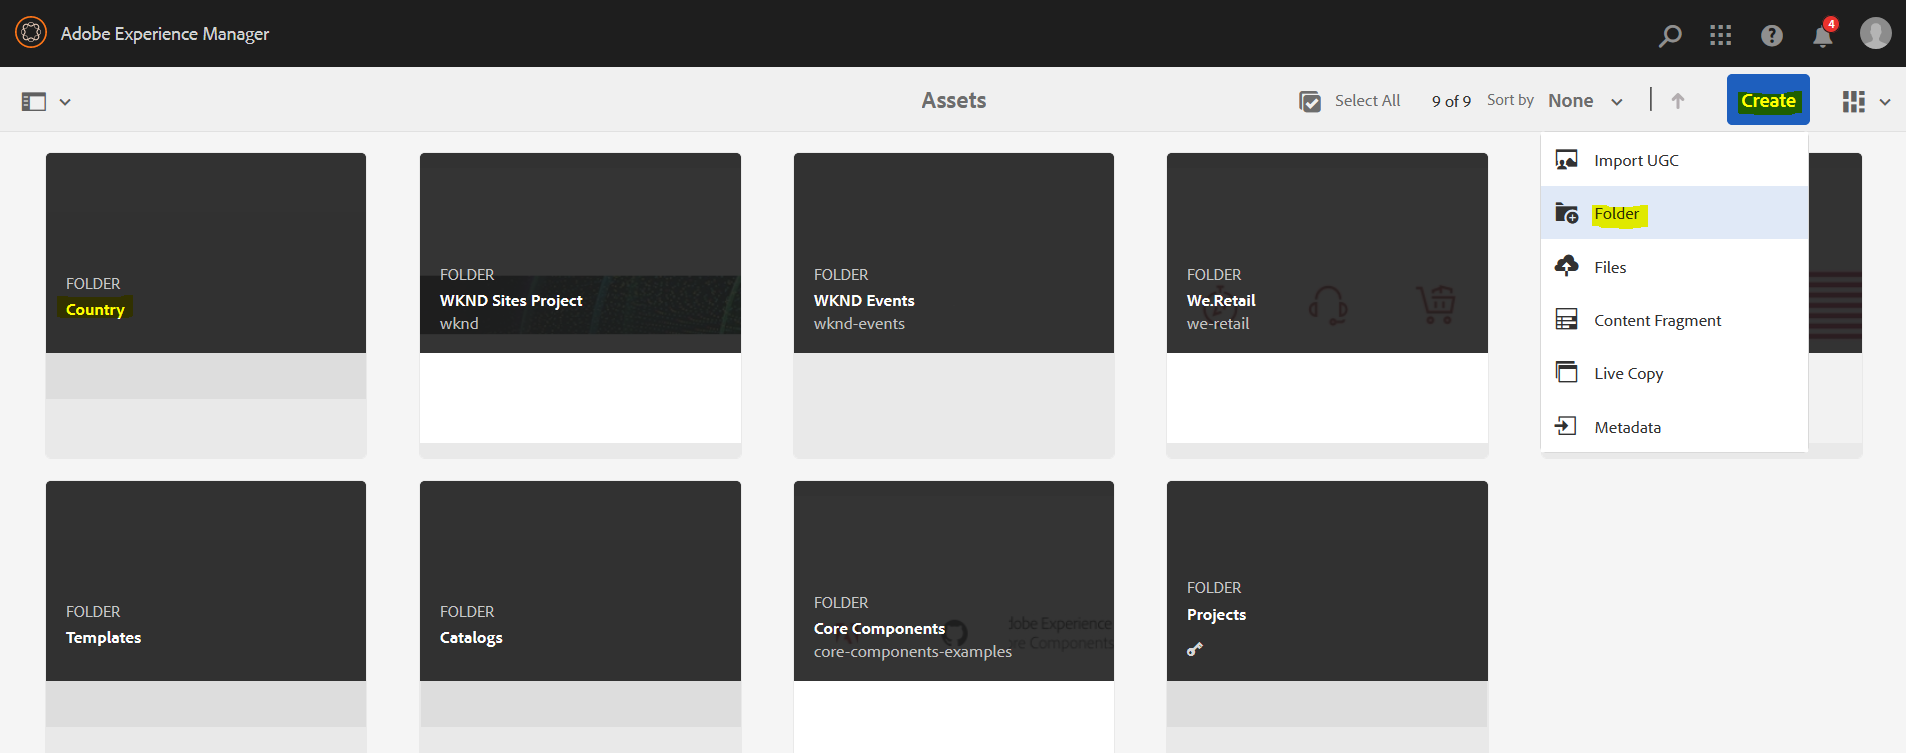This screenshot has height=753, width=1906.
Task: Open the help question mark icon
Action: pos(1772,36)
